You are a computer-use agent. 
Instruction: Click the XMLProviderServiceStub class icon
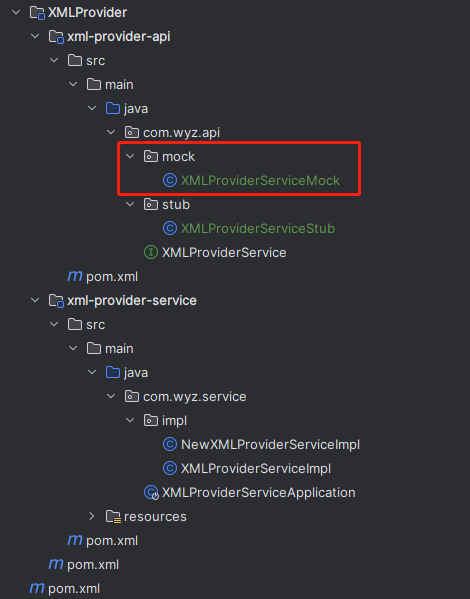[170, 228]
